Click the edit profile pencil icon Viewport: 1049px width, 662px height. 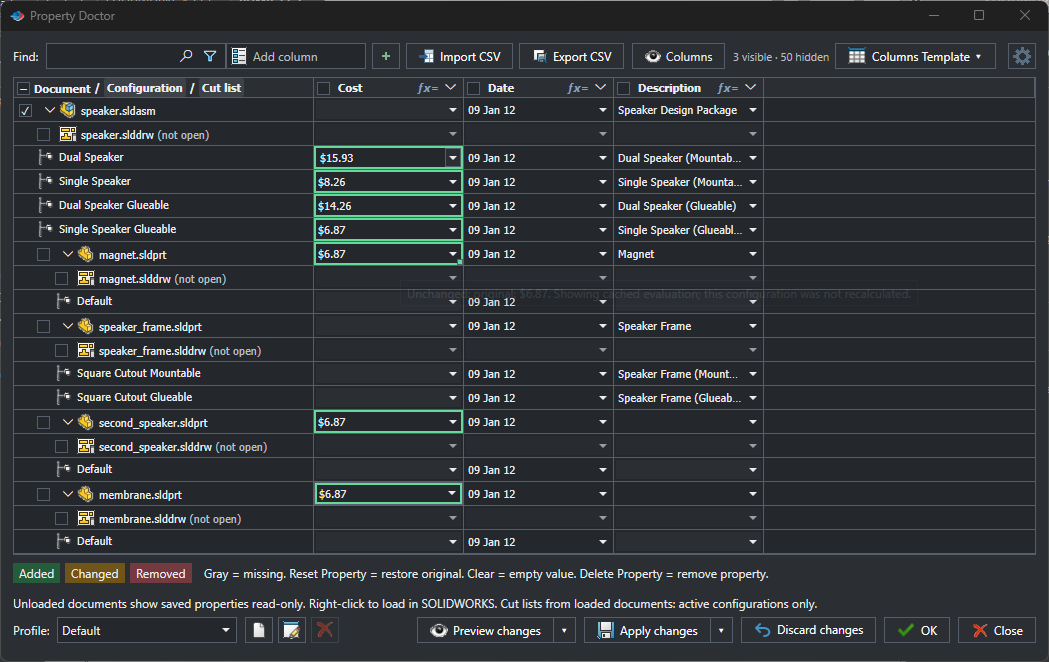292,630
